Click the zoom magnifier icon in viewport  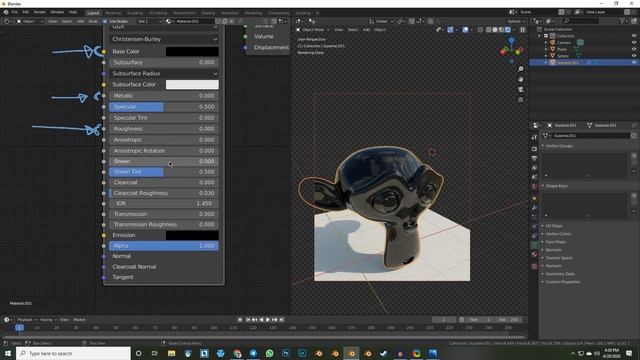coord(520,69)
